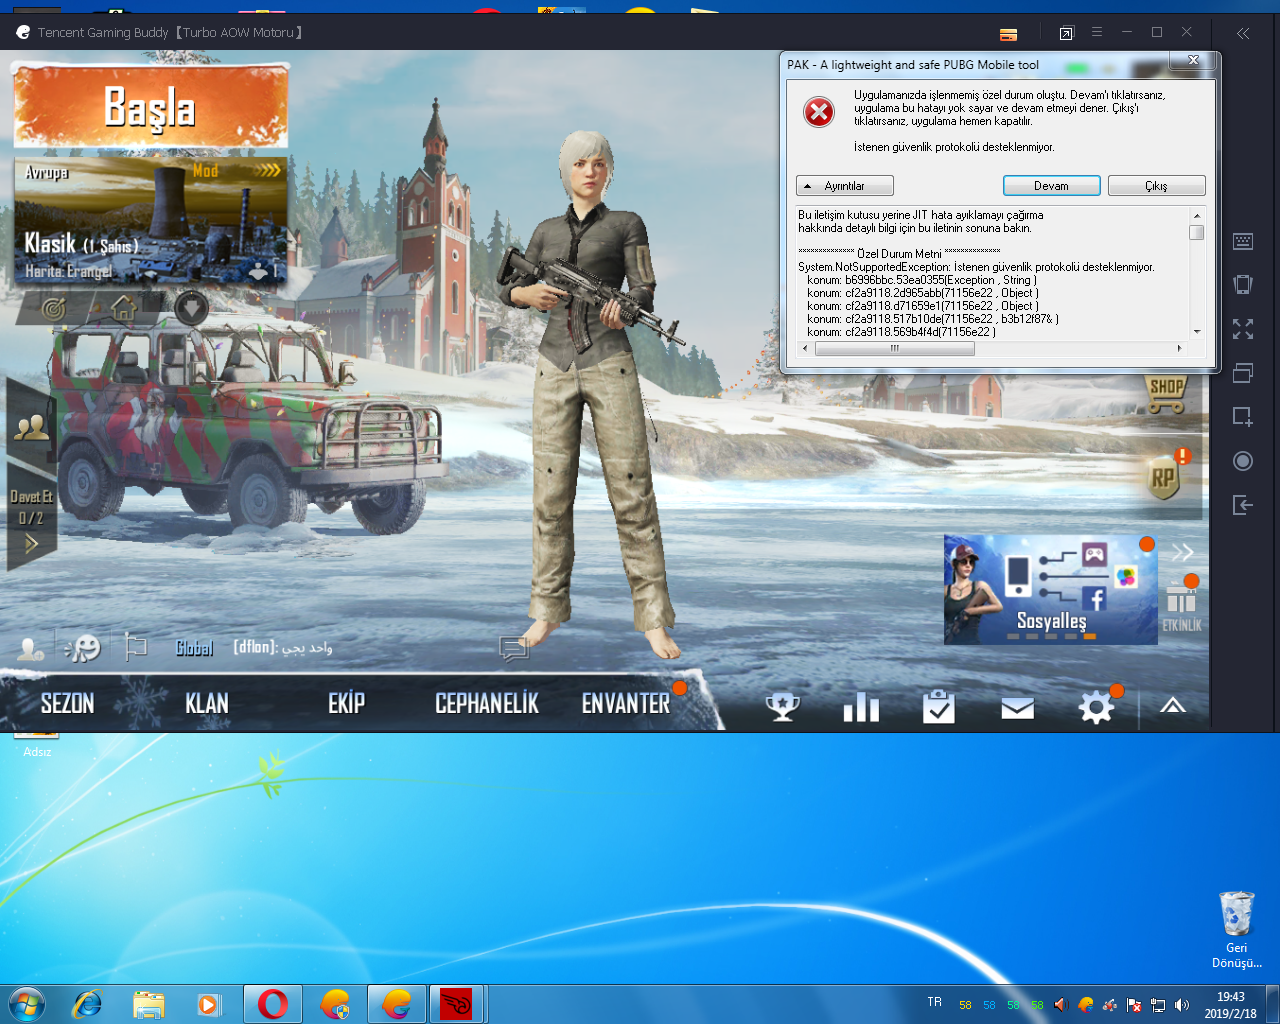
Task: Open the Sosyalleş social banner
Action: (x=1050, y=589)
